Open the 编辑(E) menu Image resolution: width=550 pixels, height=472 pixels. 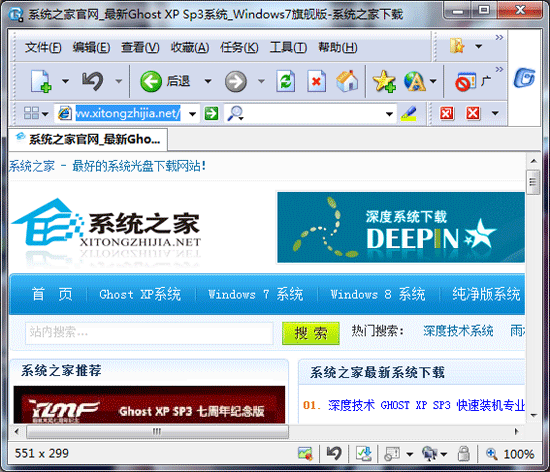91,47
